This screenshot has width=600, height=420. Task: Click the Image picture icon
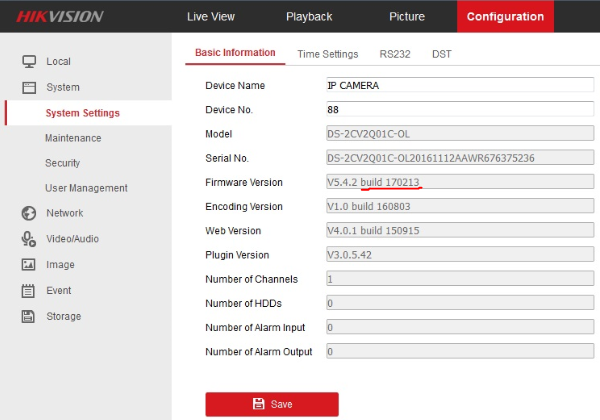click(28, 264)
